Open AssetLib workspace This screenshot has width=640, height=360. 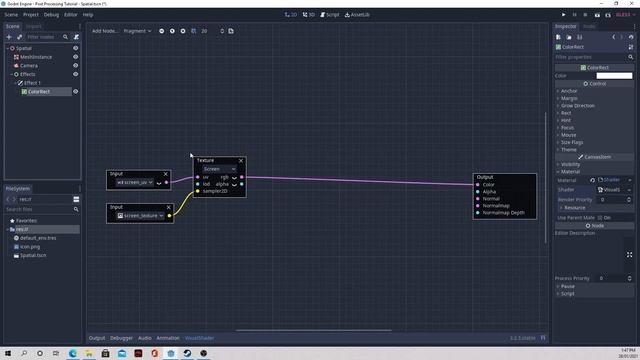tap(357, 15)
